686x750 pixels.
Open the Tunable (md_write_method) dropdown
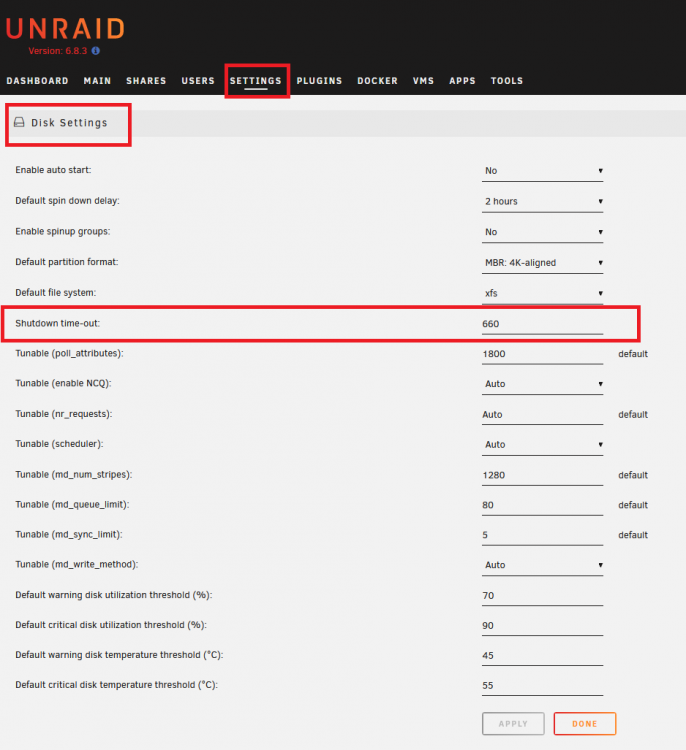coord(542,565)
